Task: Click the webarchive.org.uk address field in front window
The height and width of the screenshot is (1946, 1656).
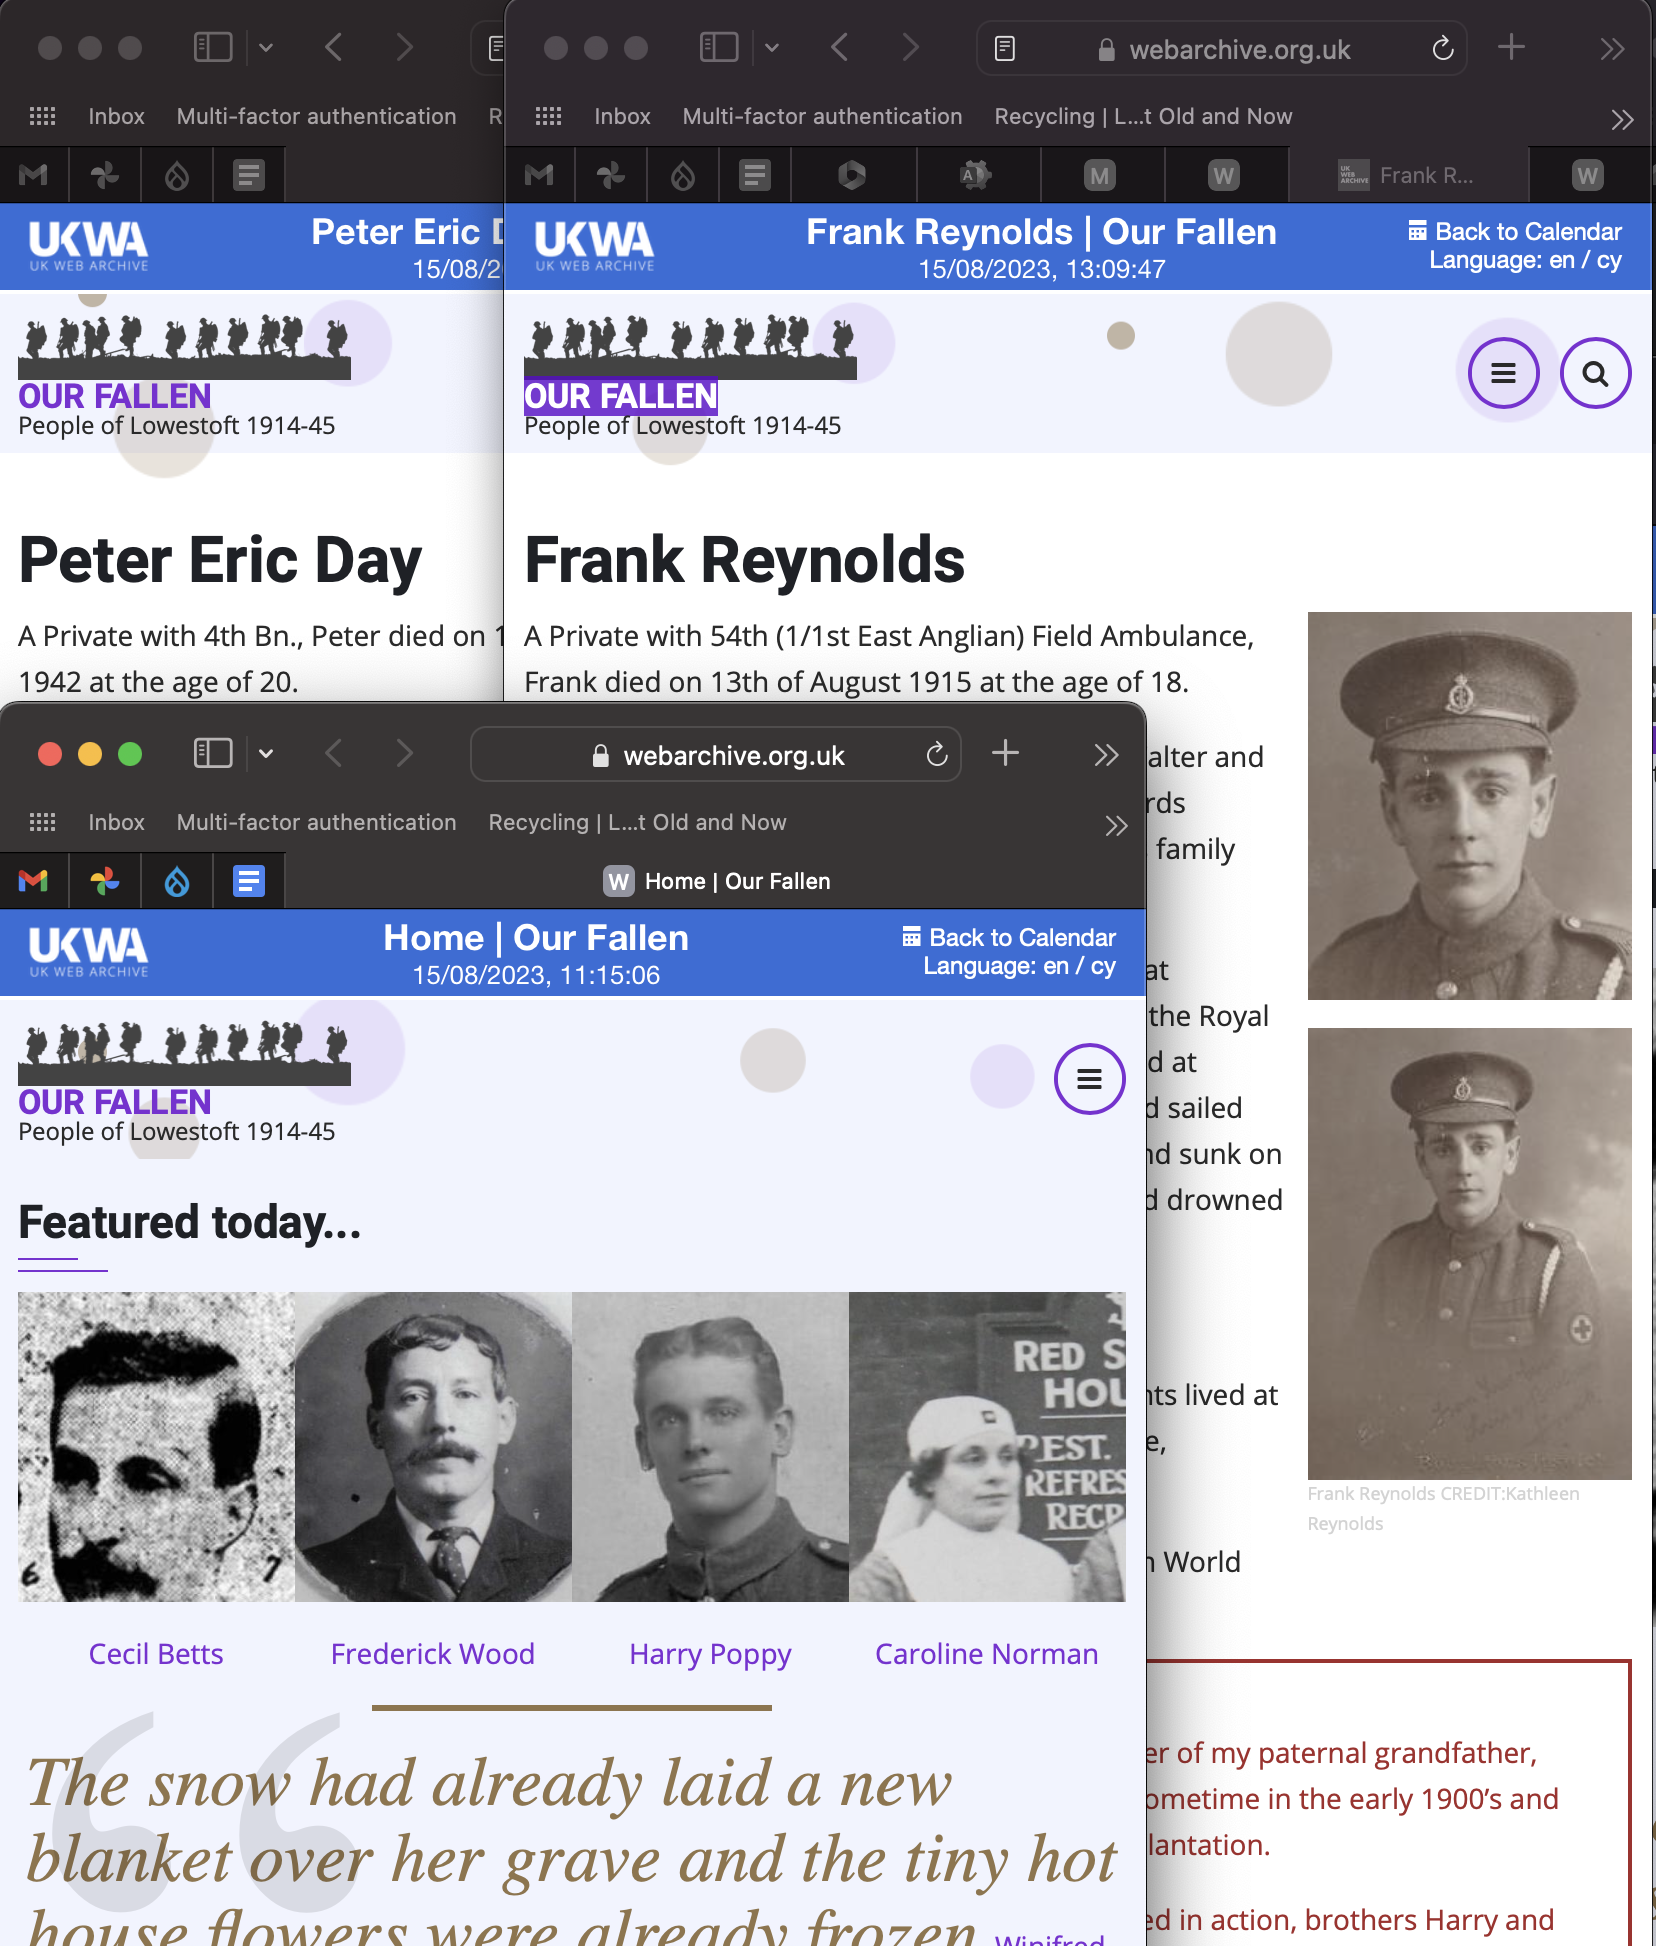Action: (x=716, y=754)
